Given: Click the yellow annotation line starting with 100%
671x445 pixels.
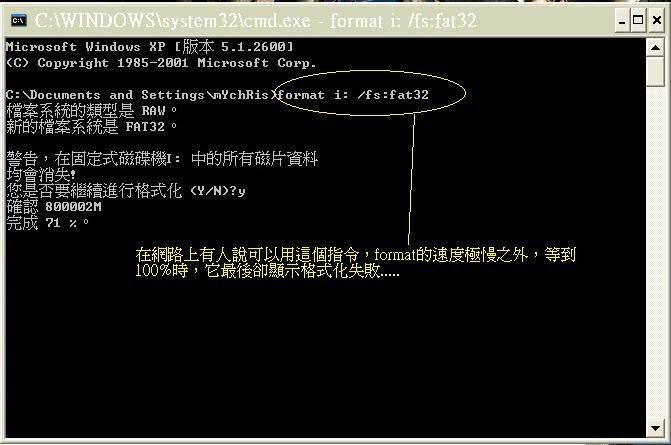Looking at the screenshot, I should [x=267, y=271].
